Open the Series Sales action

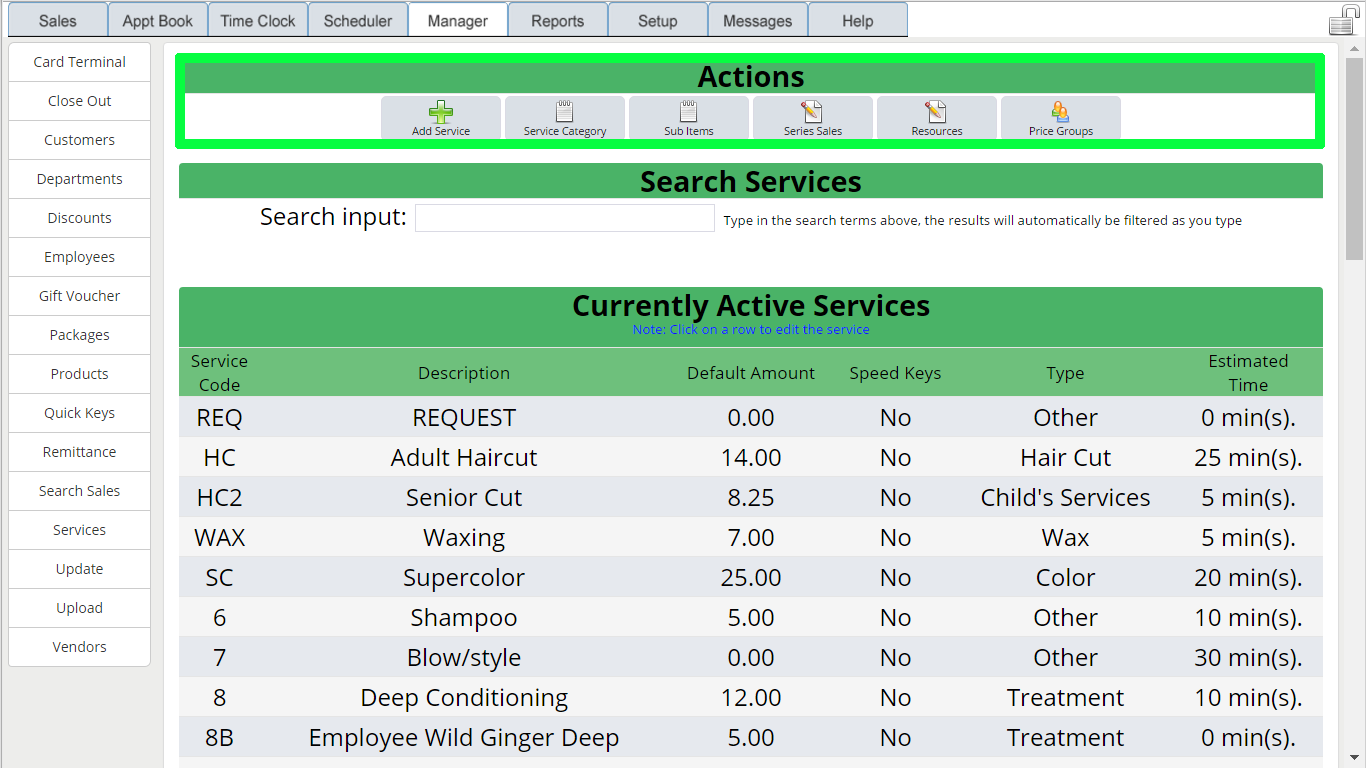pyautogui.click(x=813, y=118)
